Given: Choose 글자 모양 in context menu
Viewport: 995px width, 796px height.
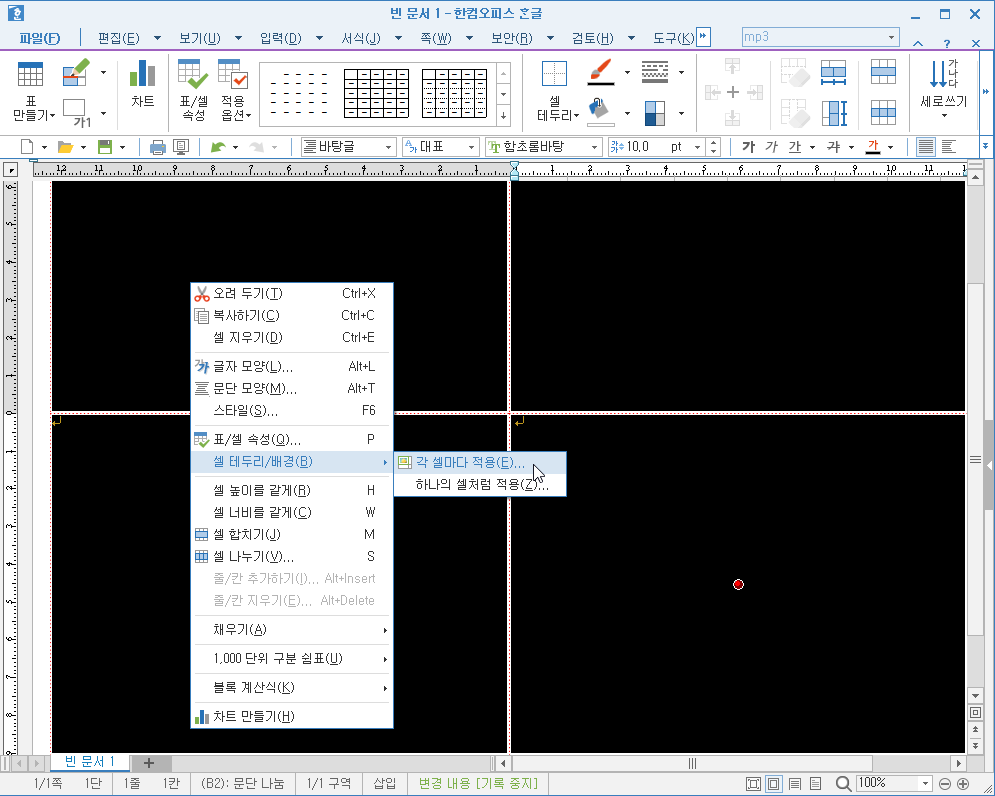Looking at the screenshot, I should coord(292,366).
